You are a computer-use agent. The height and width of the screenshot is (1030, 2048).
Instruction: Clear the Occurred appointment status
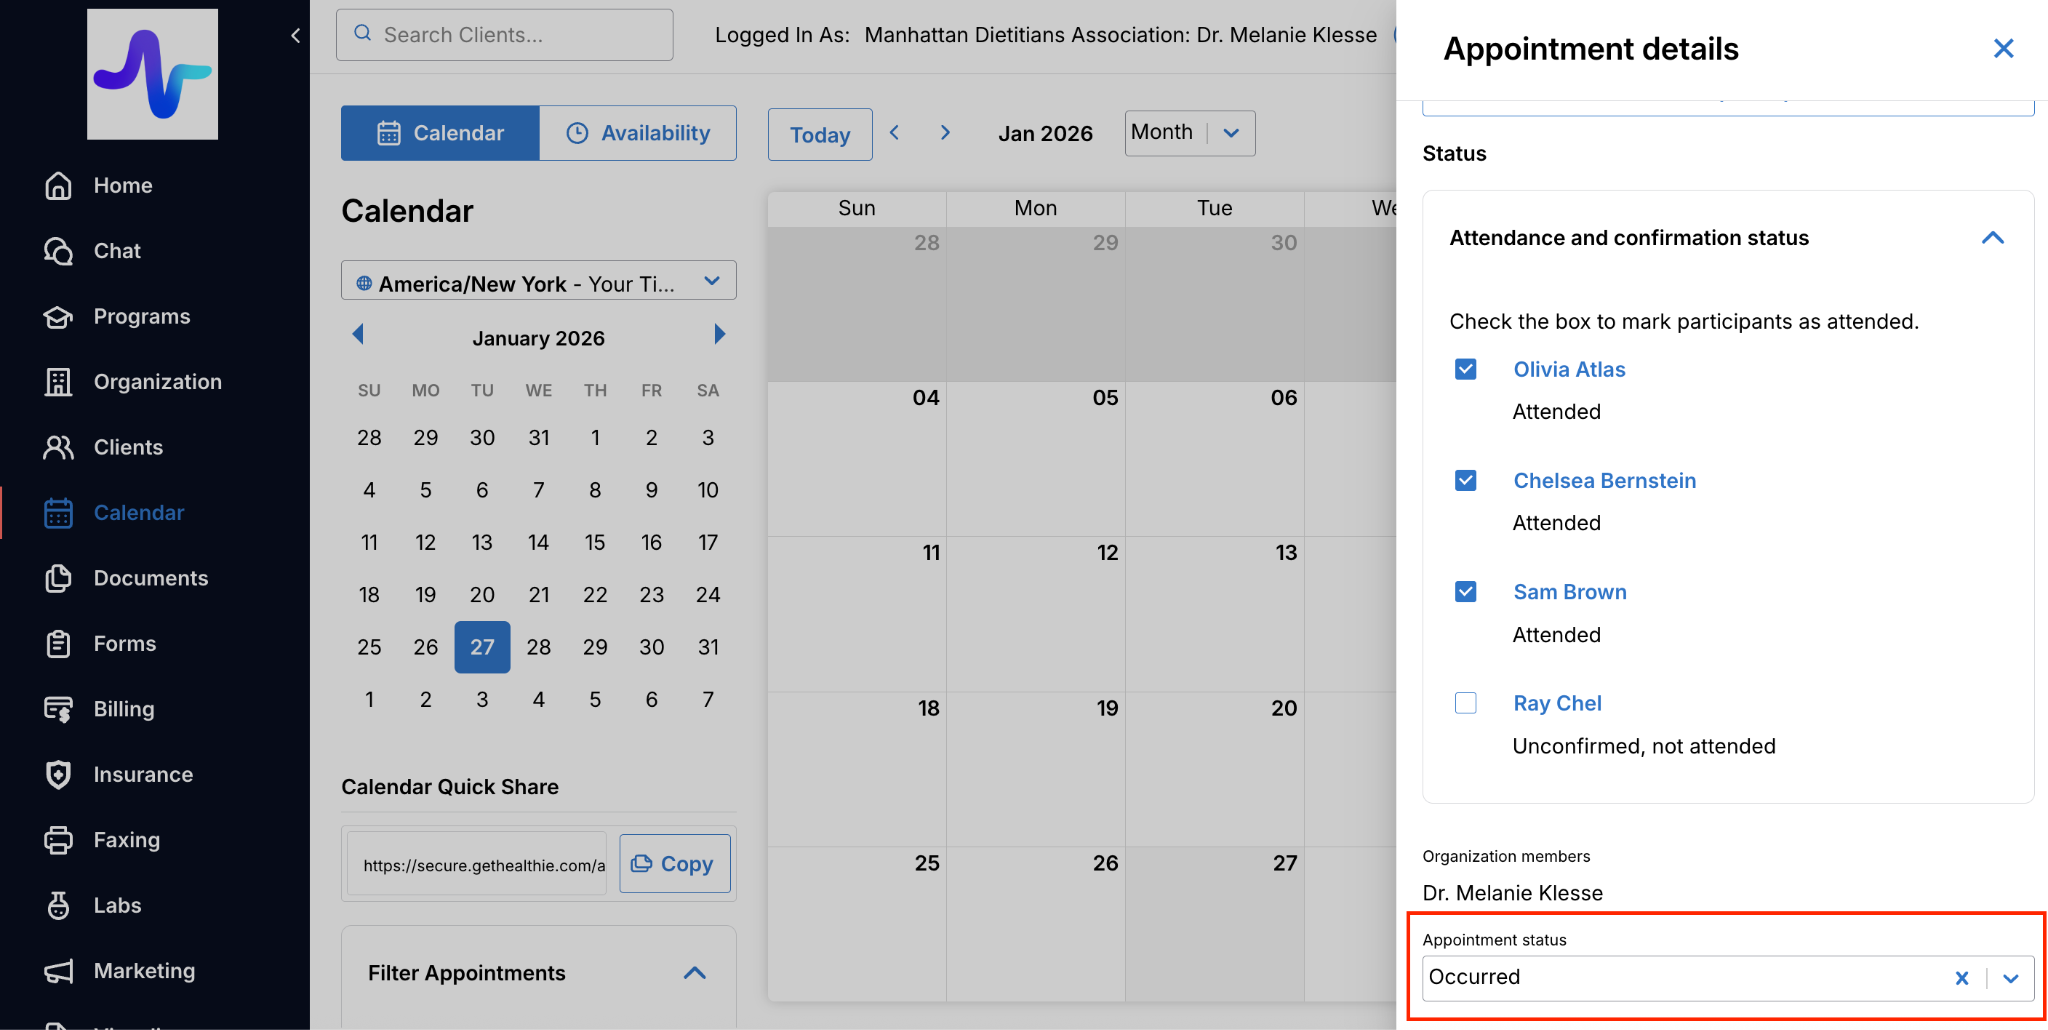point(1962,978)
